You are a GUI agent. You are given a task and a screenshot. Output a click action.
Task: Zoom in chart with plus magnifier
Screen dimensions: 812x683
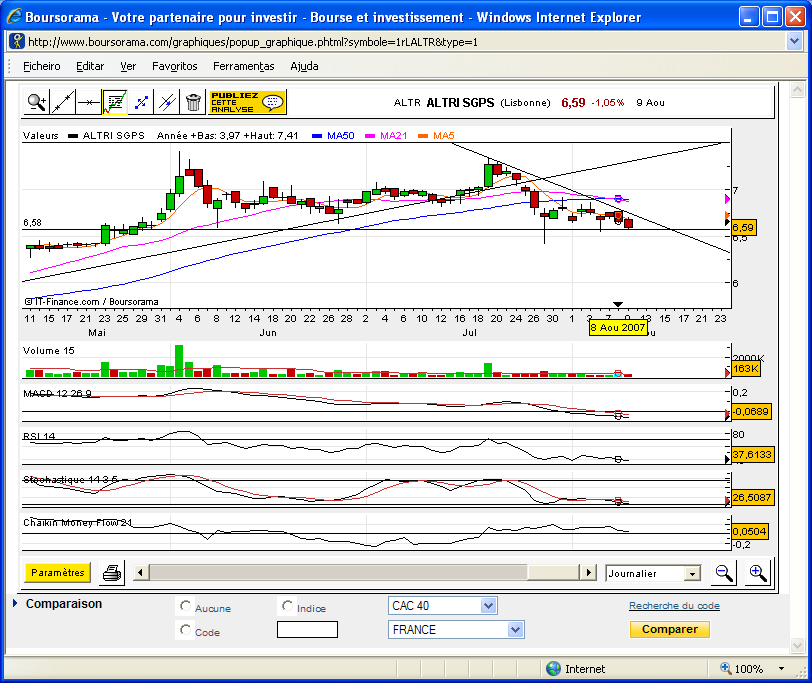coord(758,573)
